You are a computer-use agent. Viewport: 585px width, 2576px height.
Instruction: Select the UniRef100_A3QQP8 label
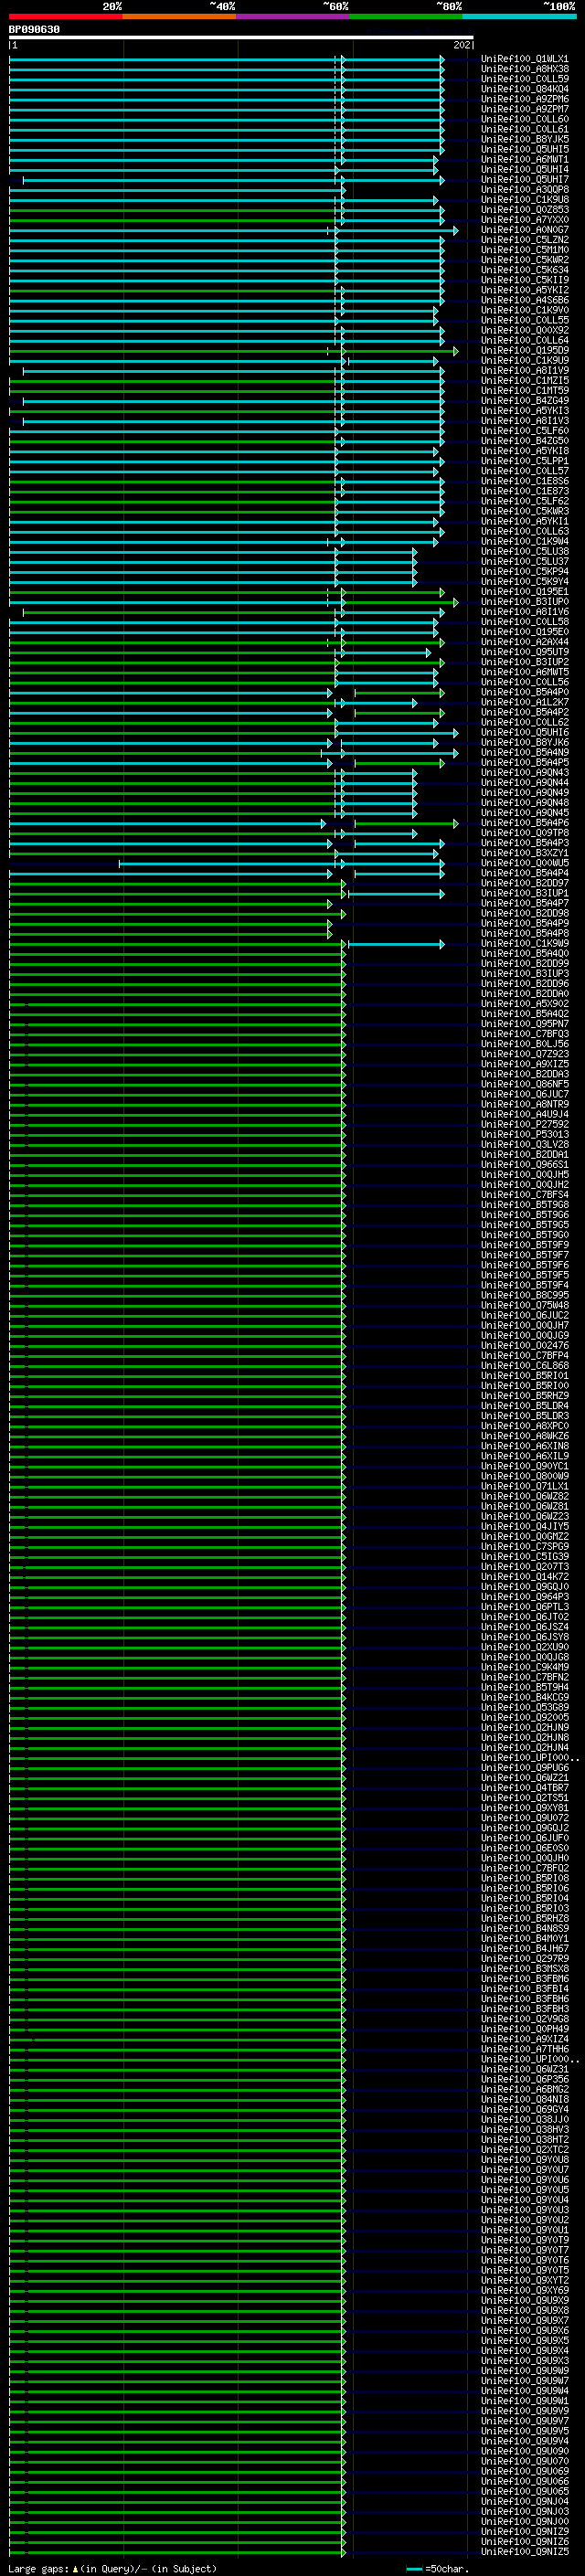pyautogui.click(x=525, y=189)
